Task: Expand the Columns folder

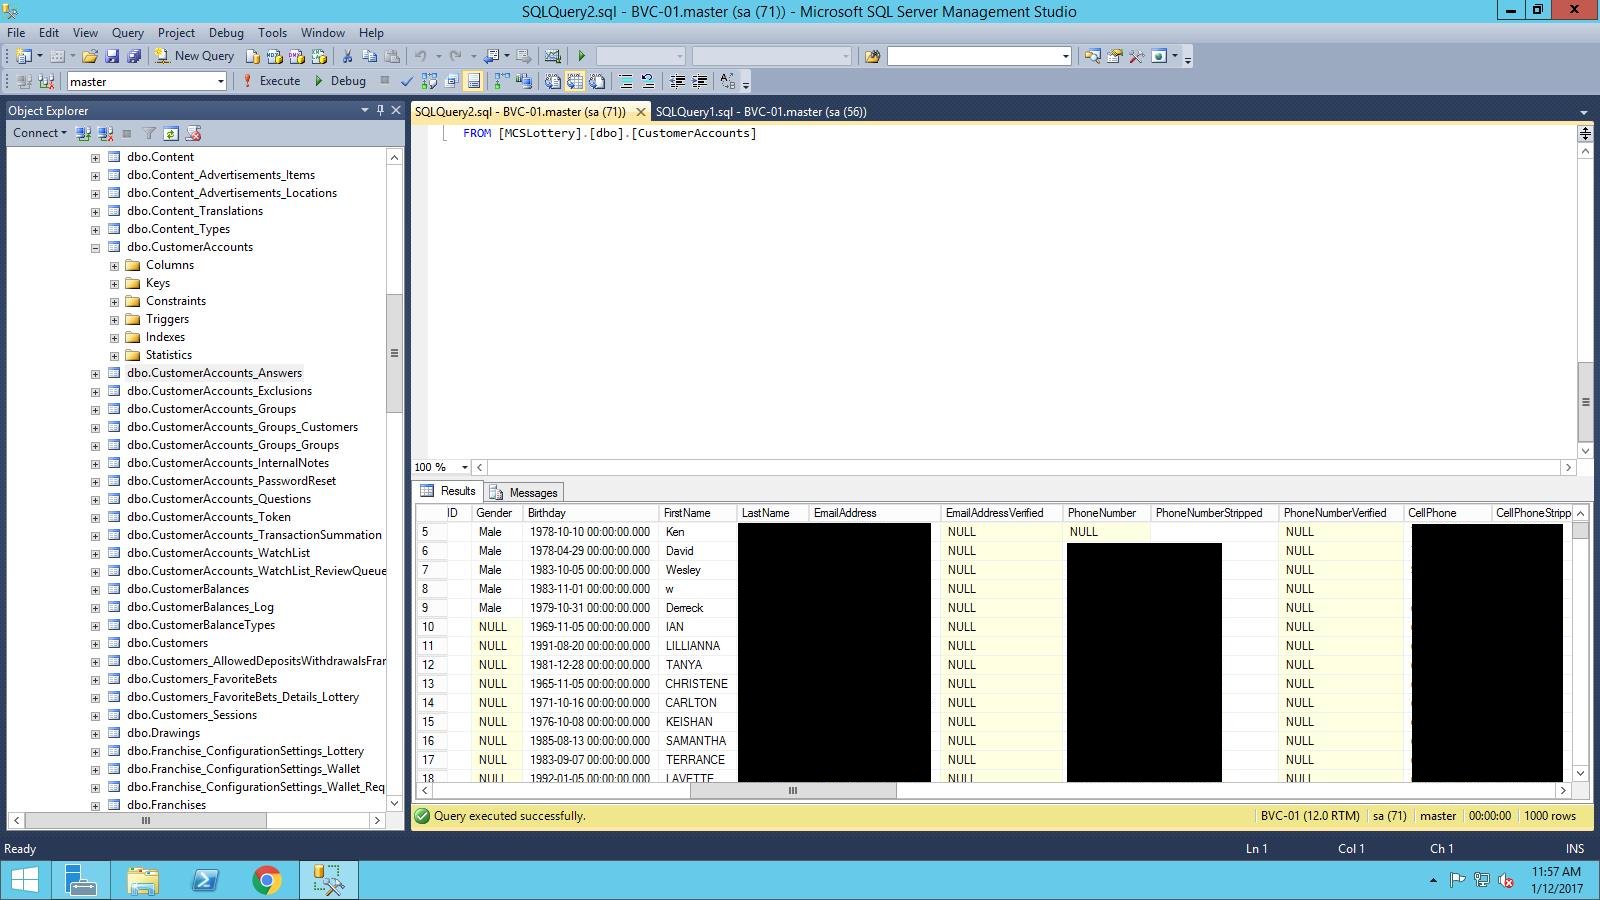Action: coord(114,265)
